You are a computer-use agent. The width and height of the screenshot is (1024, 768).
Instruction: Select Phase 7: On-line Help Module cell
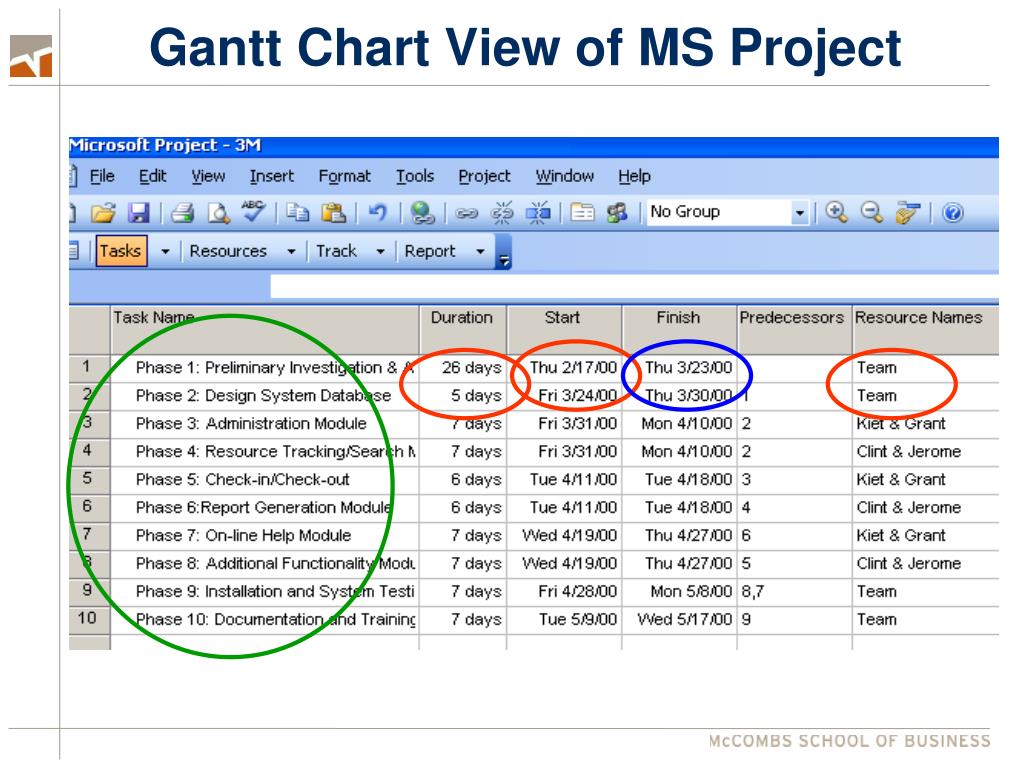(264, 536)
